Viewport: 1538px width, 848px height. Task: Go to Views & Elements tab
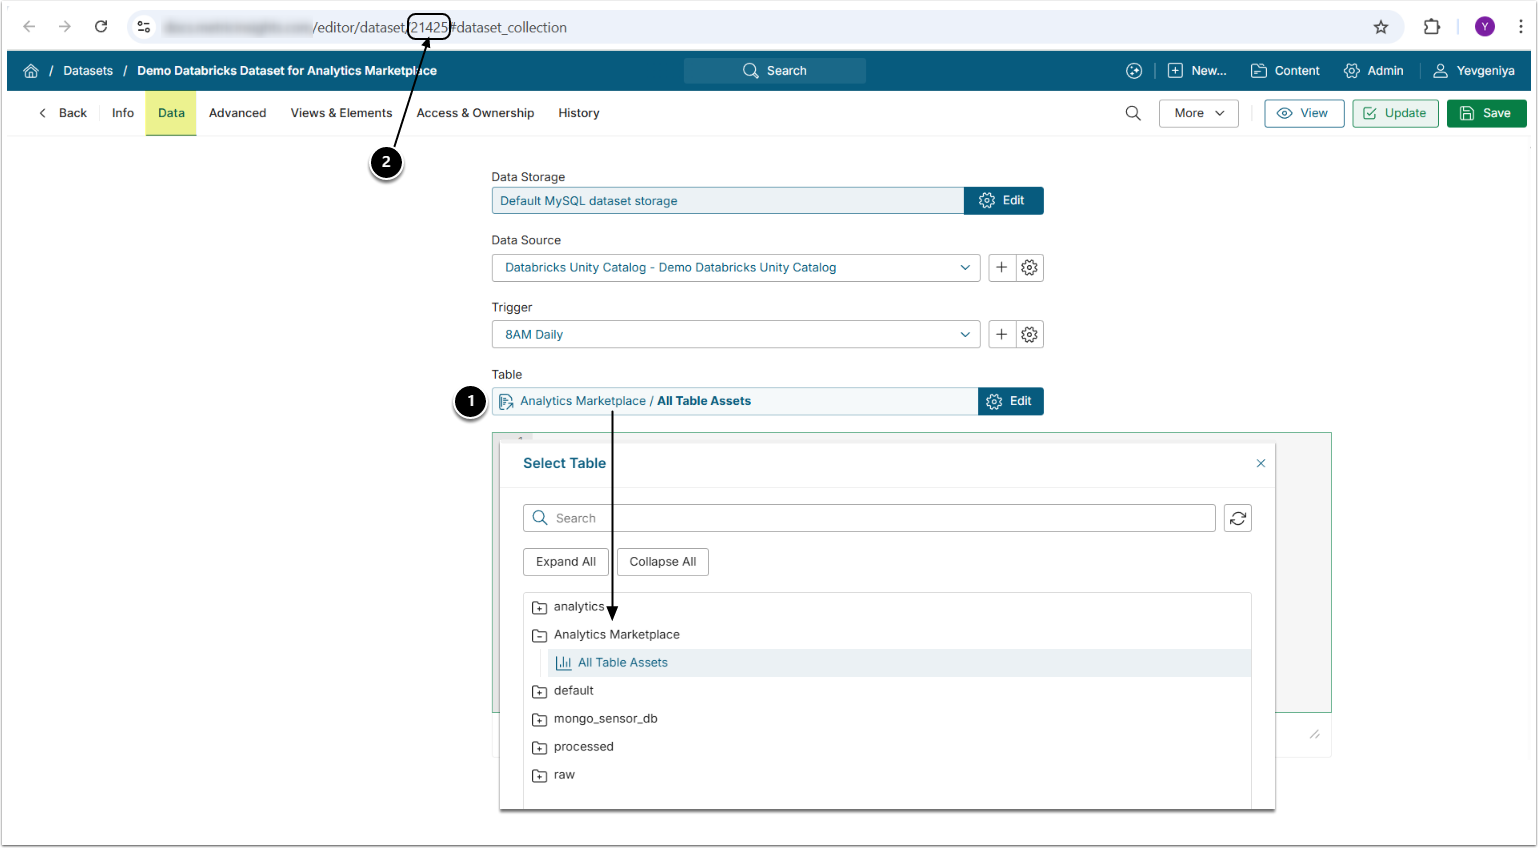click(341, 113)
